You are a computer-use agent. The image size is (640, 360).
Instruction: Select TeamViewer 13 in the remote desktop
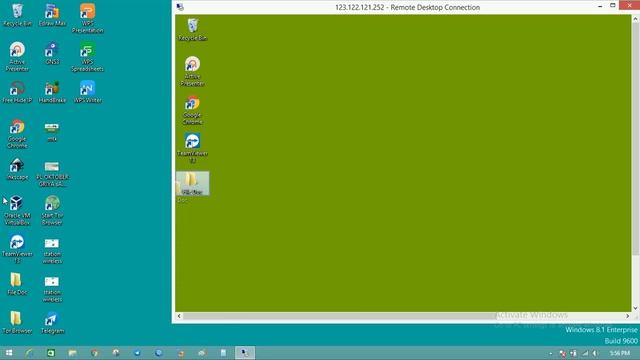[x=193, y=148]
